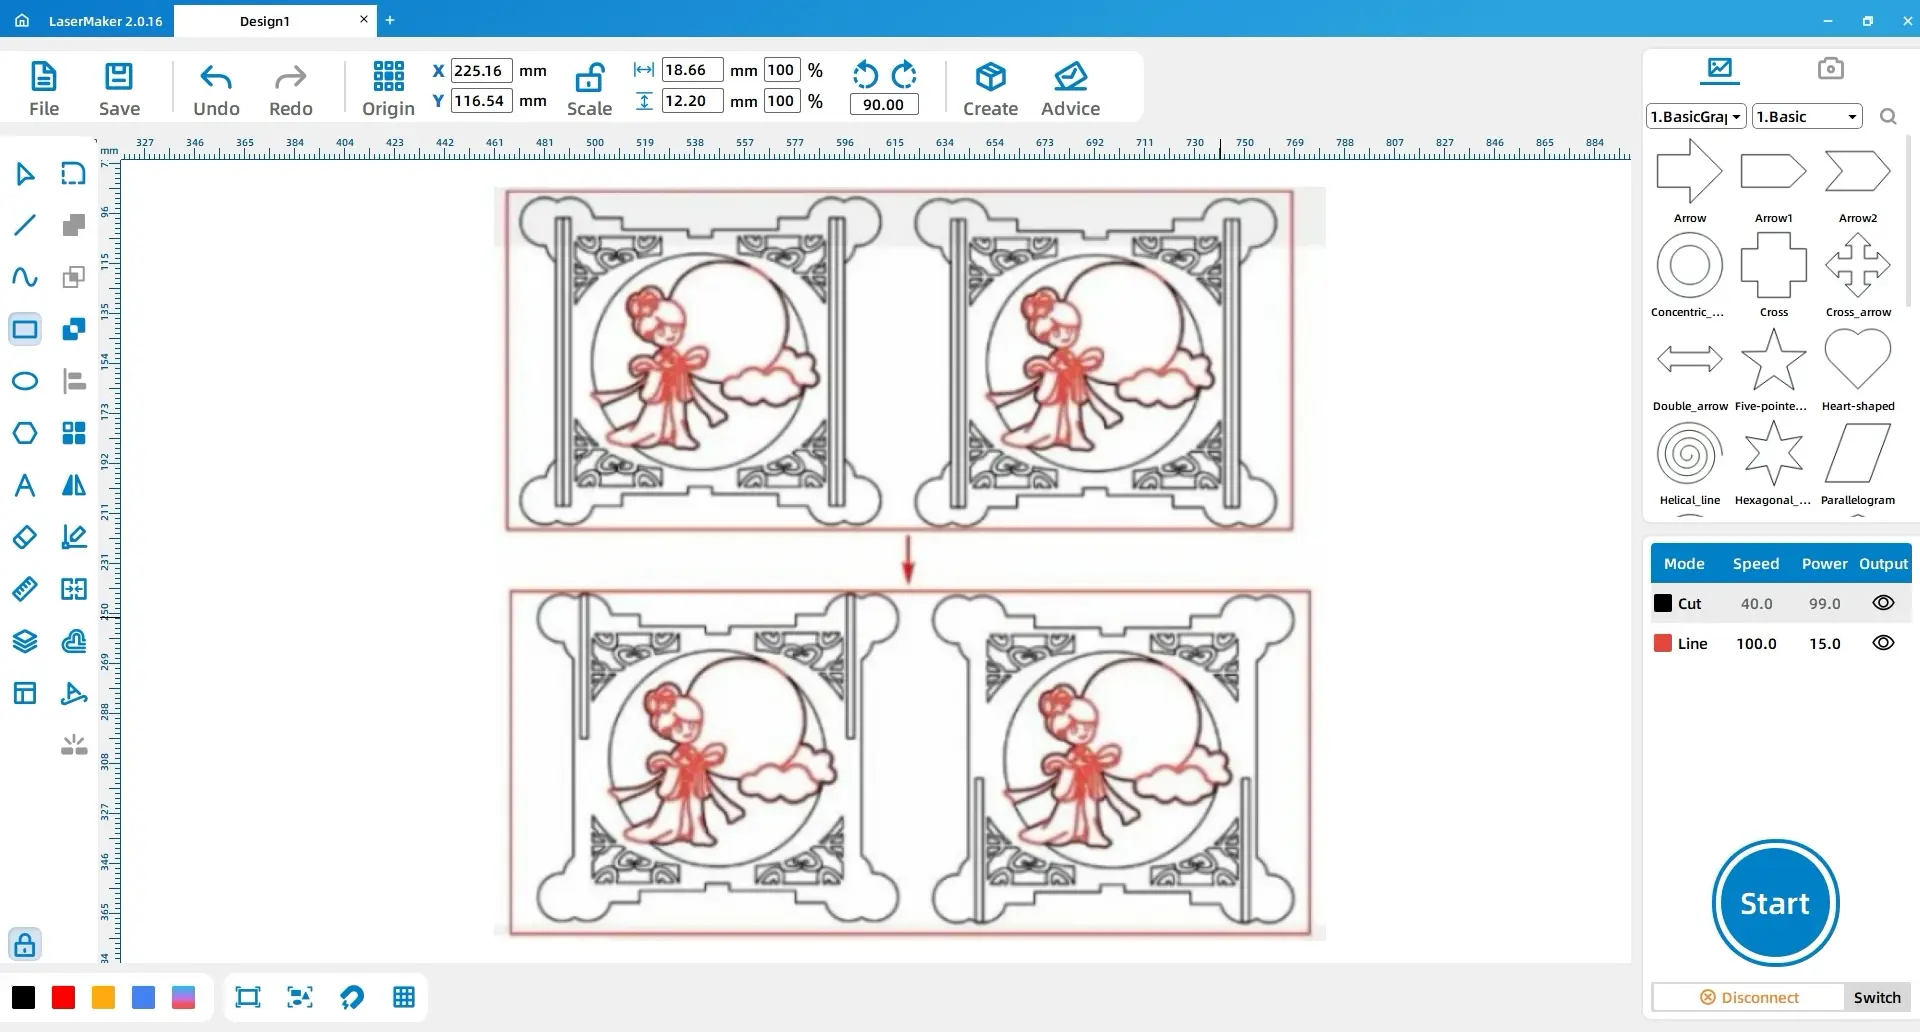
Task: Open the 1.BasicGraphics category dropdown
Action: (x=1696, y=116)
